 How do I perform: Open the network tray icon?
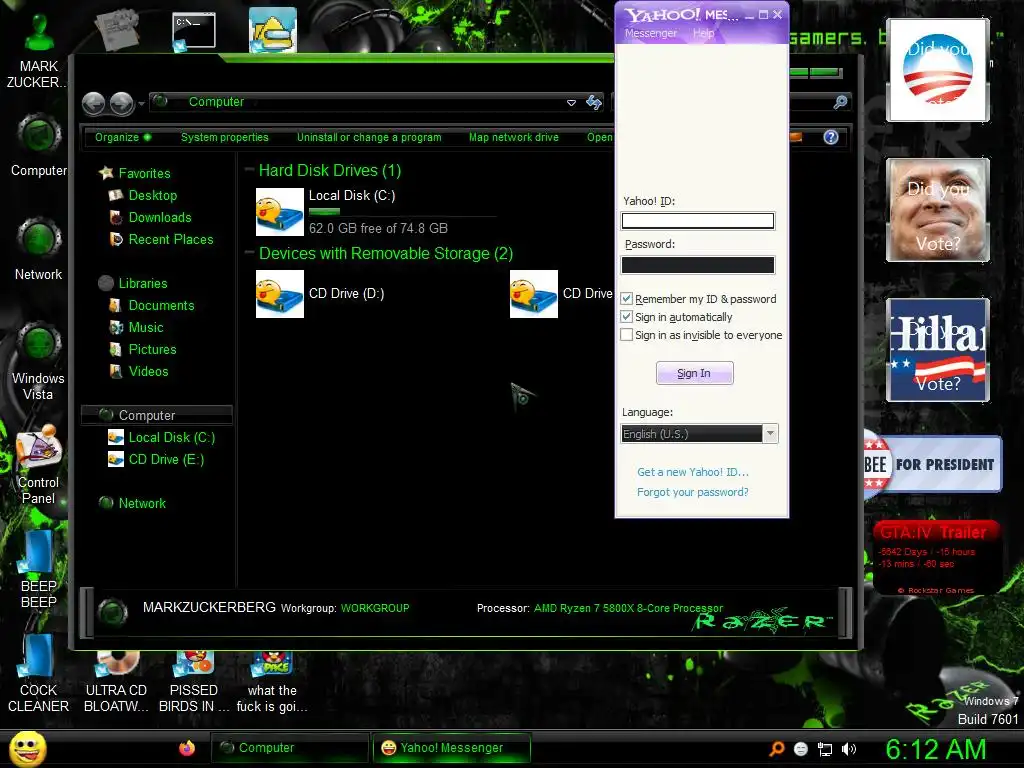825,749
